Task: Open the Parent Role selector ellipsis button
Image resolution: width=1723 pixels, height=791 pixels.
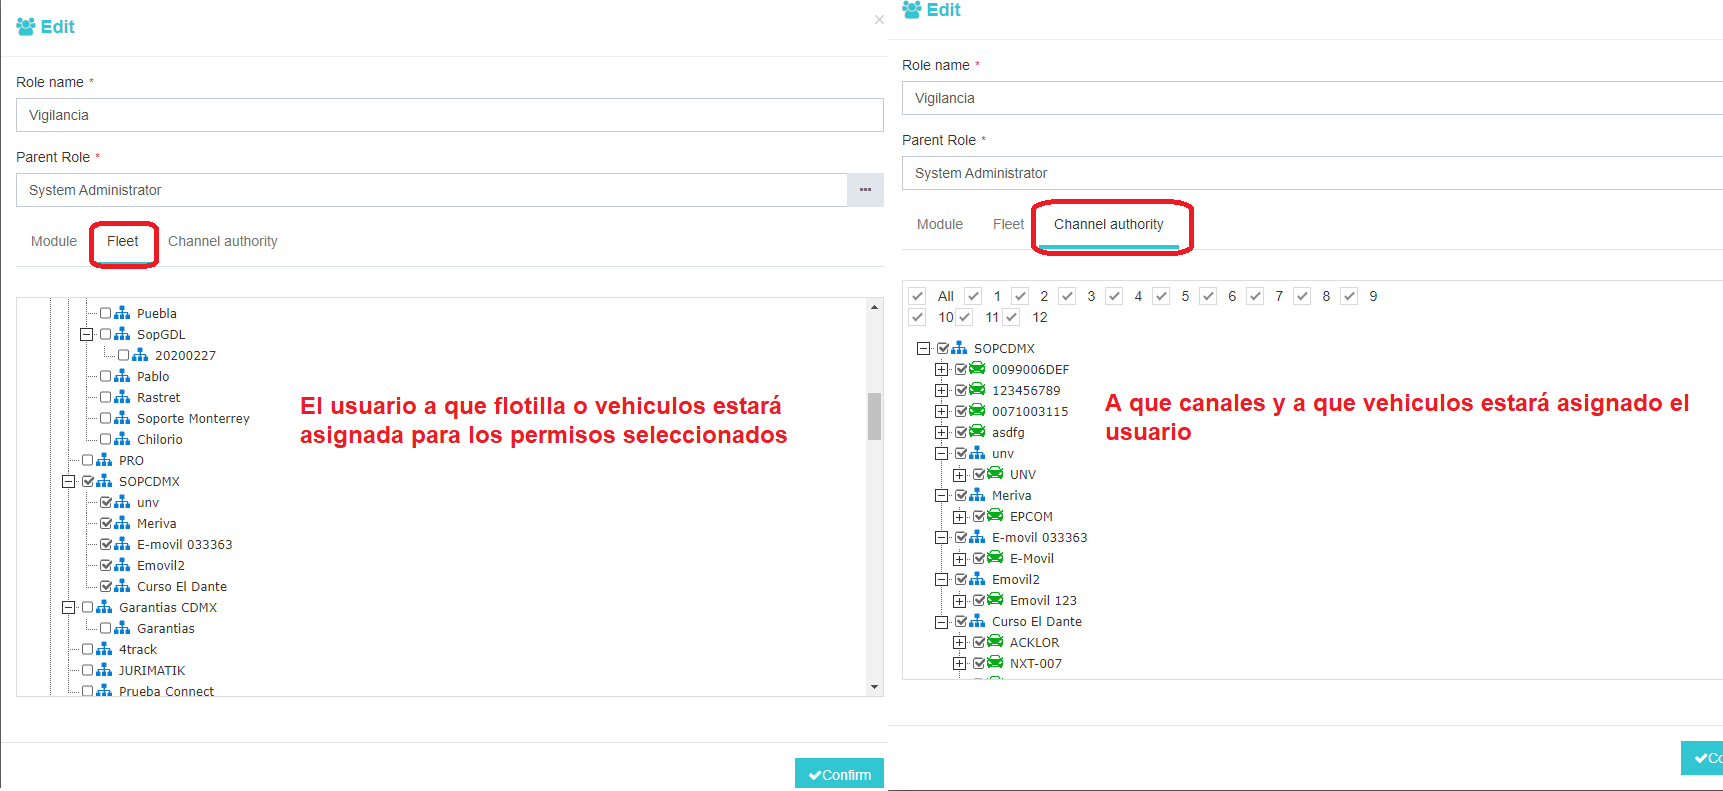Action: (x=865, y=190)
